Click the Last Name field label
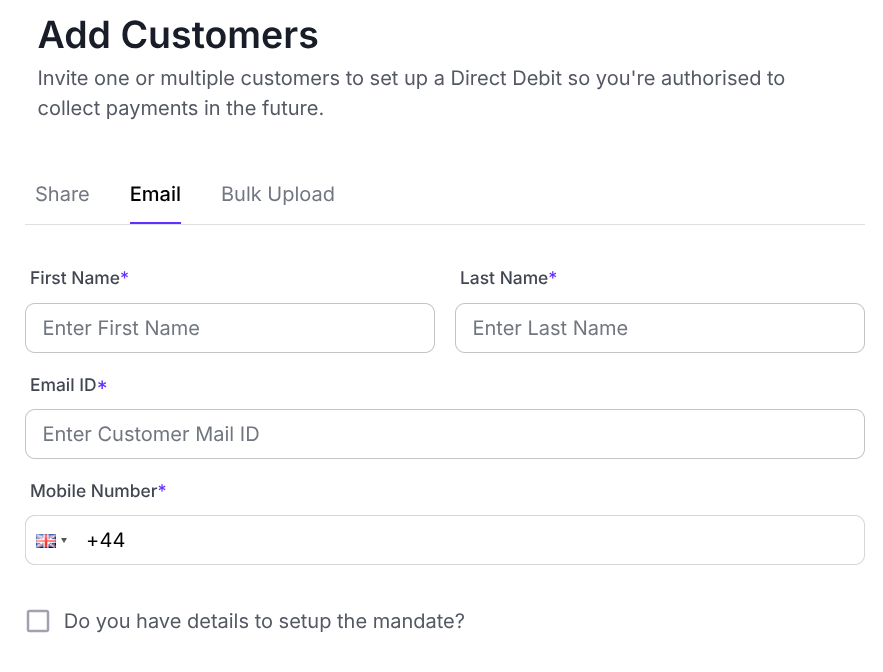 pyautogui.click(x=503, y=278)
